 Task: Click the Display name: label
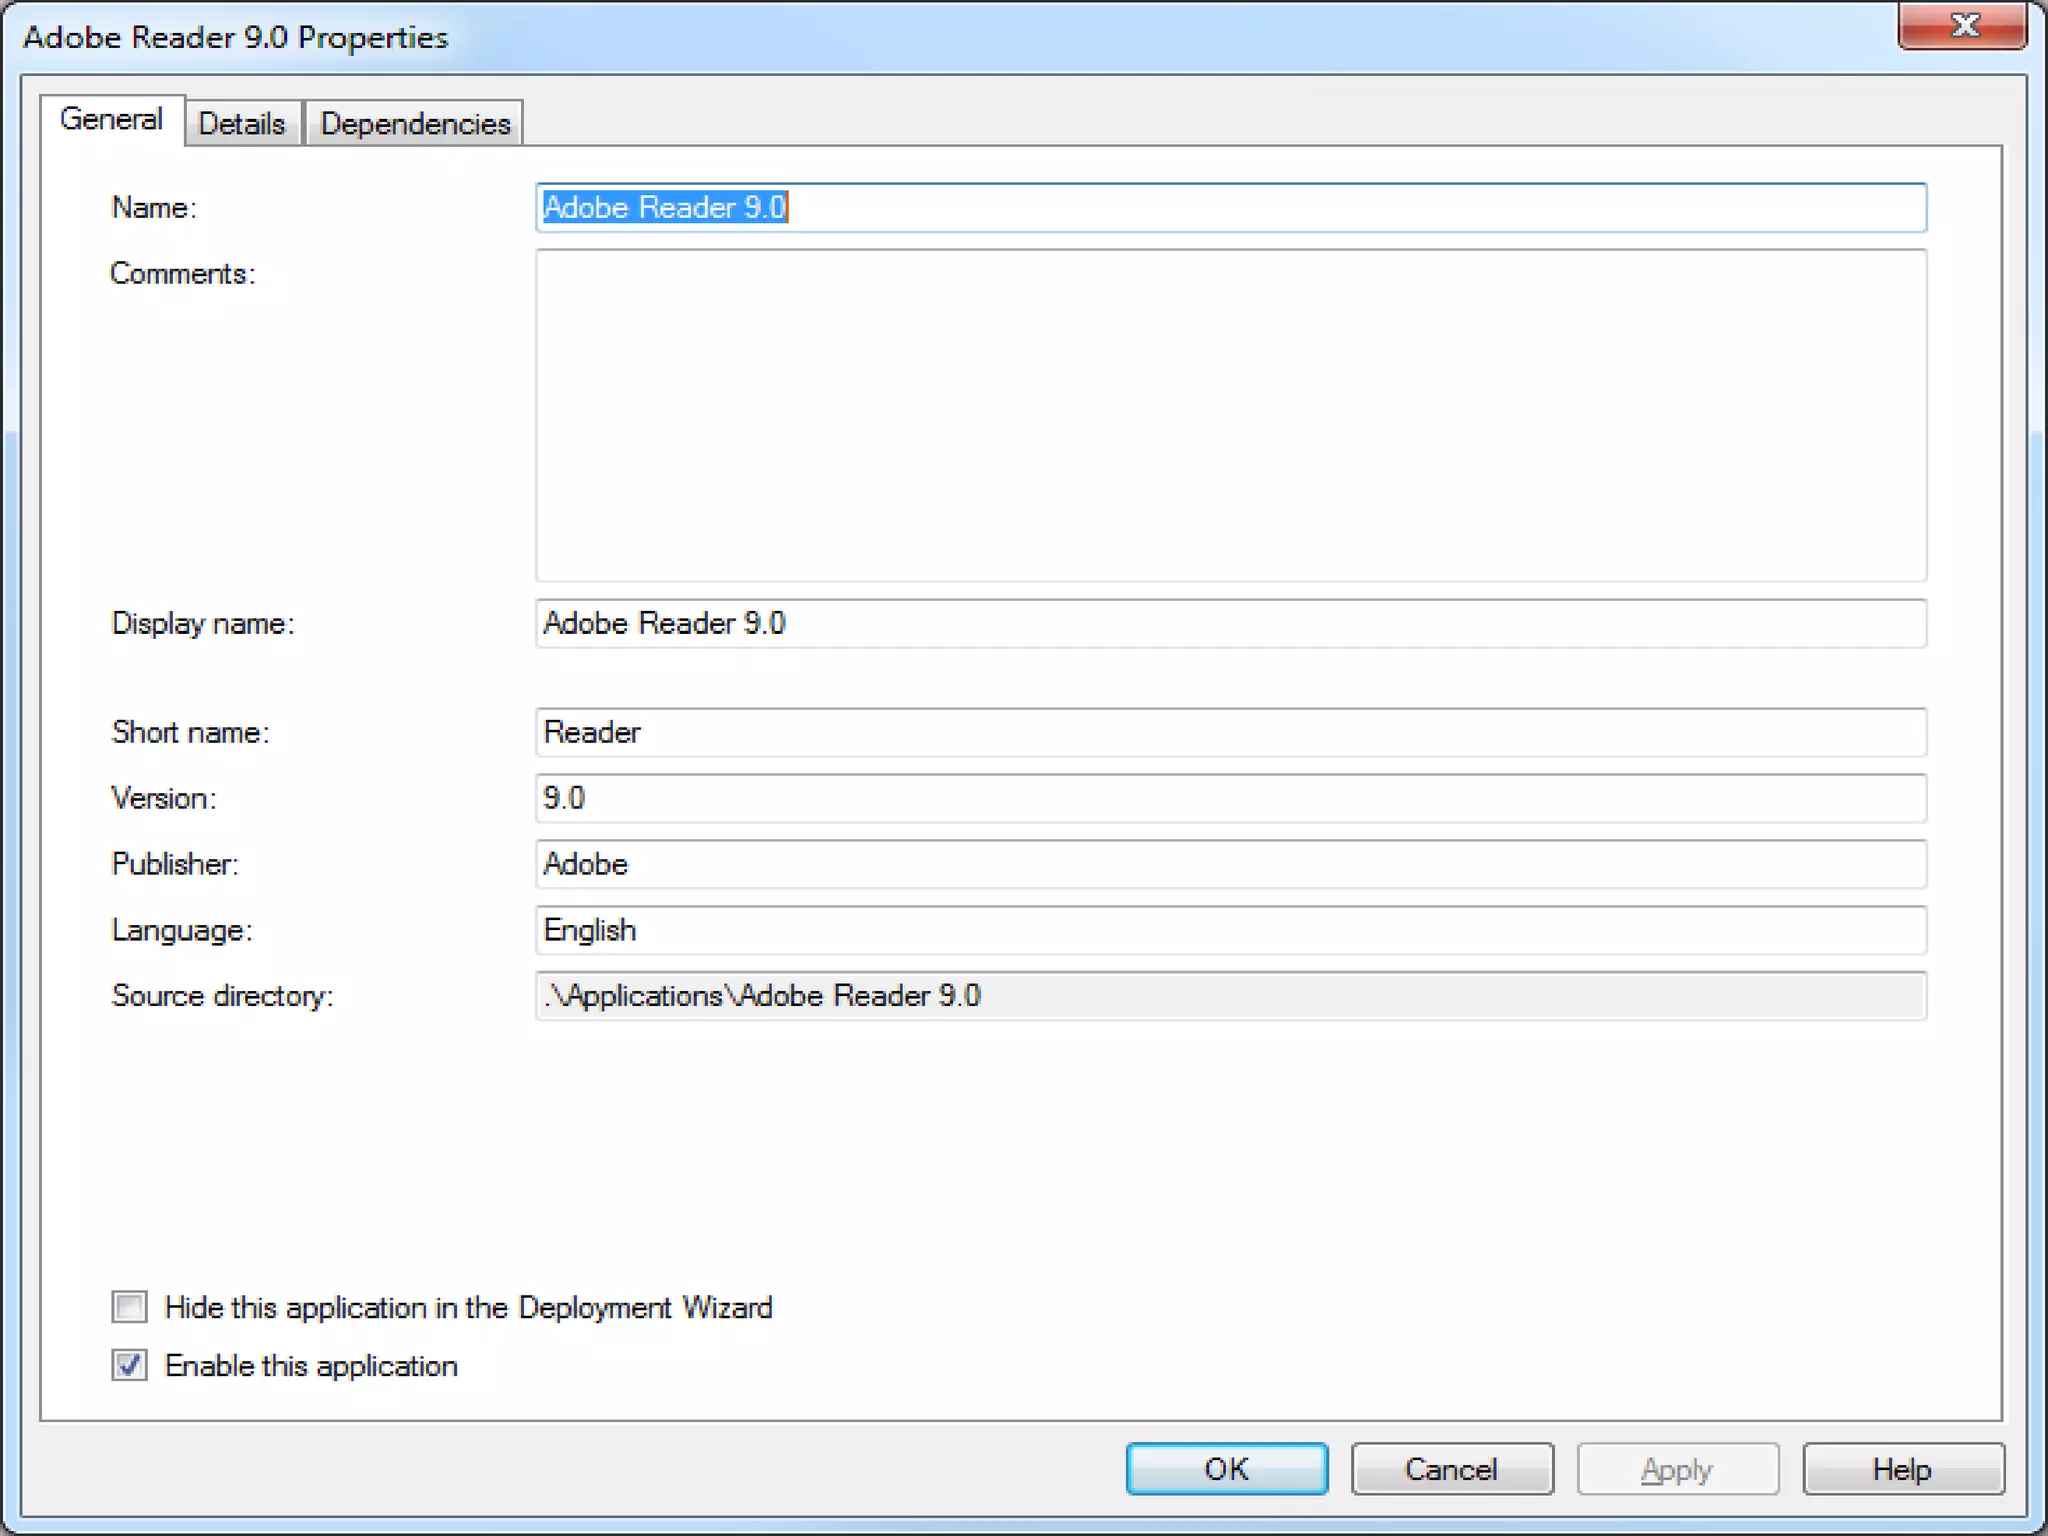tap(203, 624)
